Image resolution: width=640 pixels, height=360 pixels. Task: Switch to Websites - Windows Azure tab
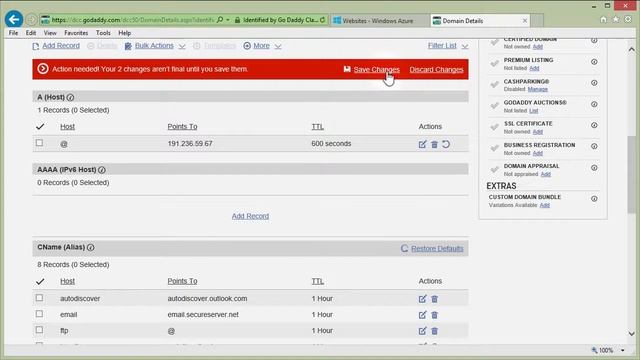pyautogui.click(x=378, y=20)
